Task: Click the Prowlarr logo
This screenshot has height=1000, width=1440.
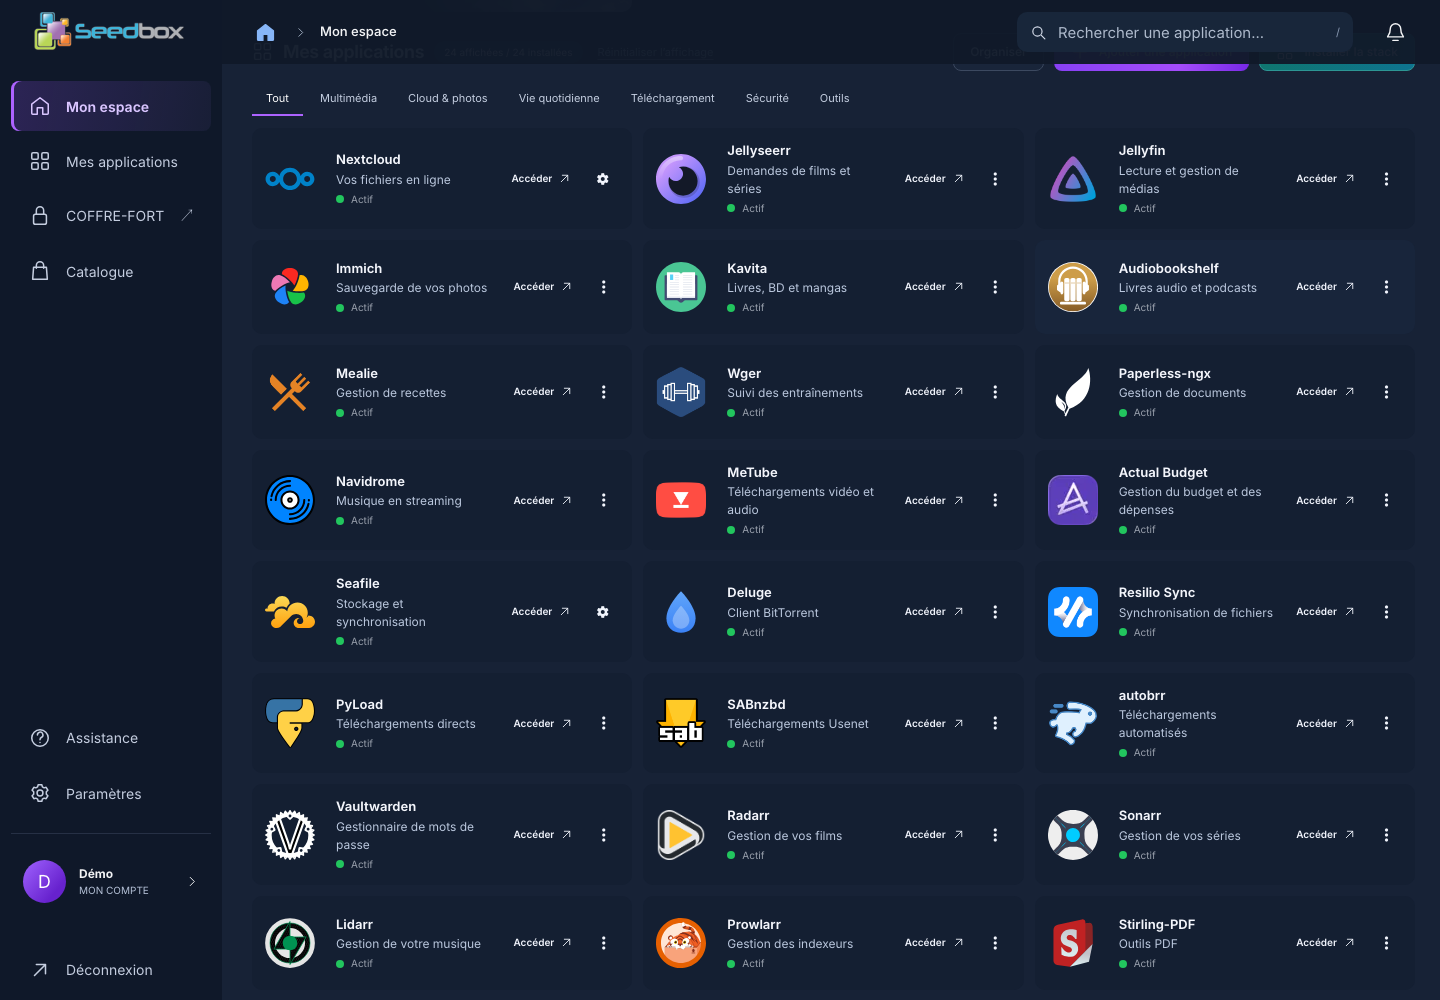Action: (681, 943)
